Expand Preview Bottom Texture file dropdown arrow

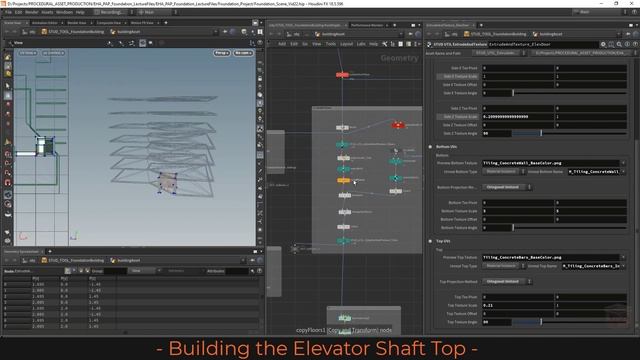(x=623, y=163)
